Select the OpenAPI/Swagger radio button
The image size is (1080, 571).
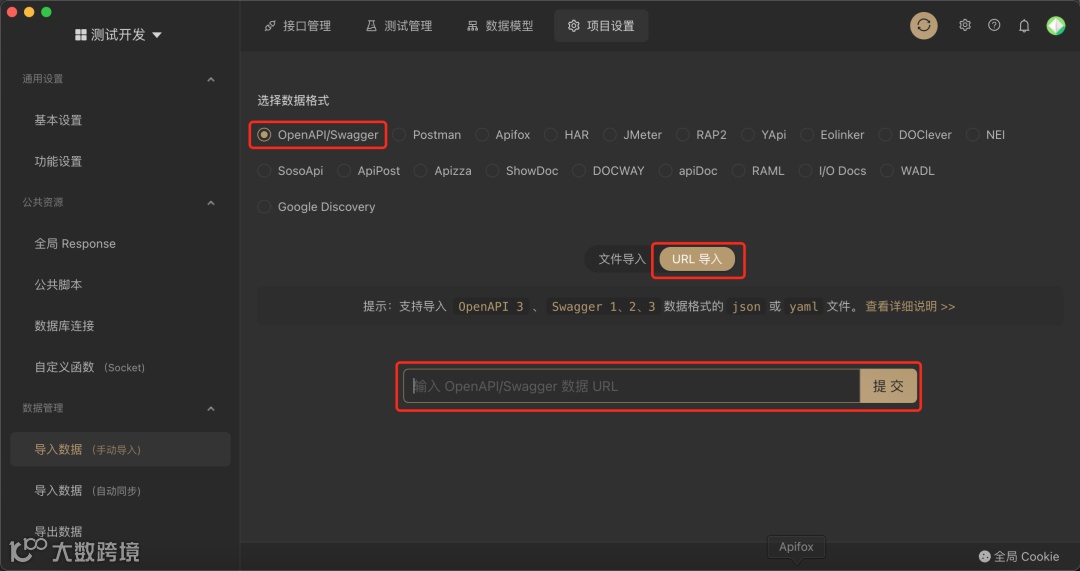click(264, 135)
